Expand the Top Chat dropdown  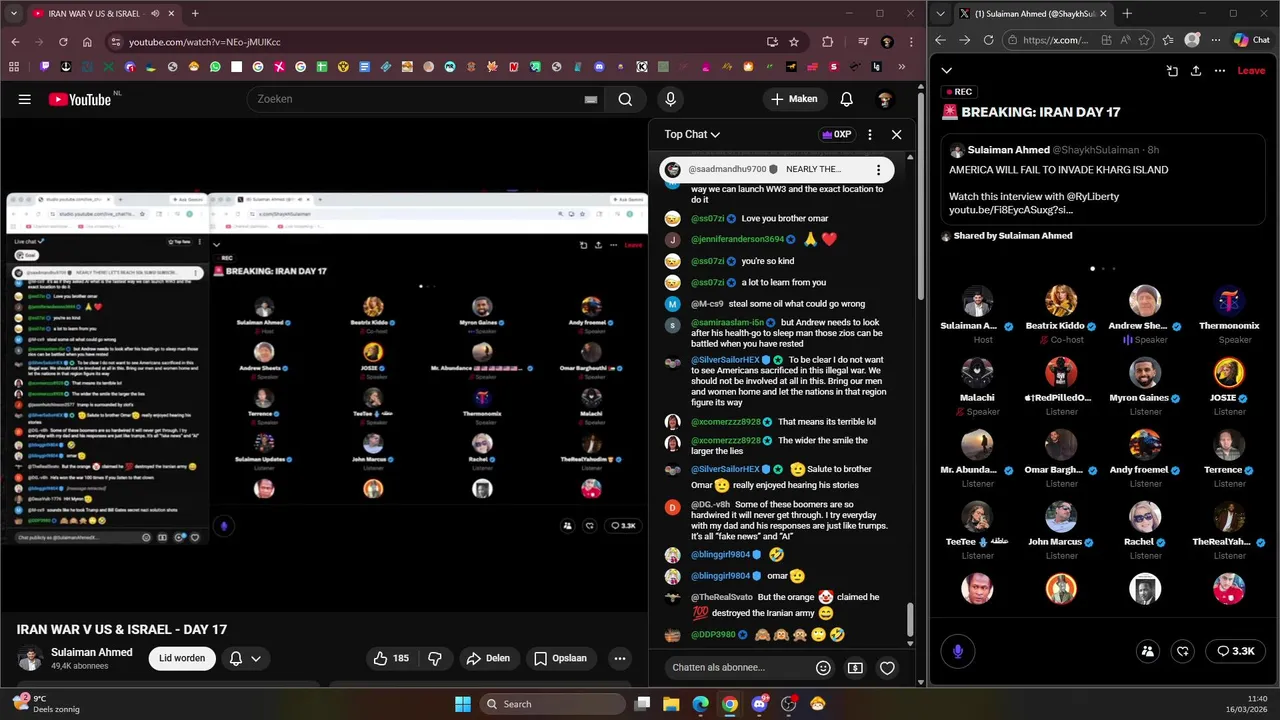coord(692,134)
